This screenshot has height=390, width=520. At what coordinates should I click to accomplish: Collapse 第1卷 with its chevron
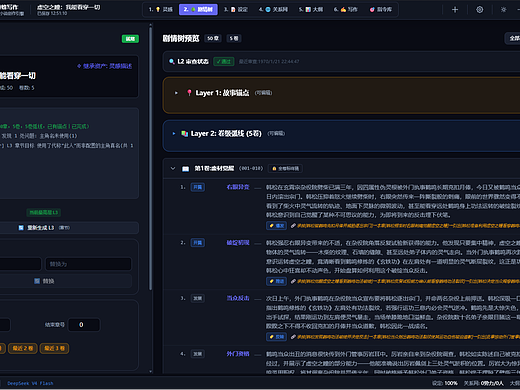tap(173, 168)
